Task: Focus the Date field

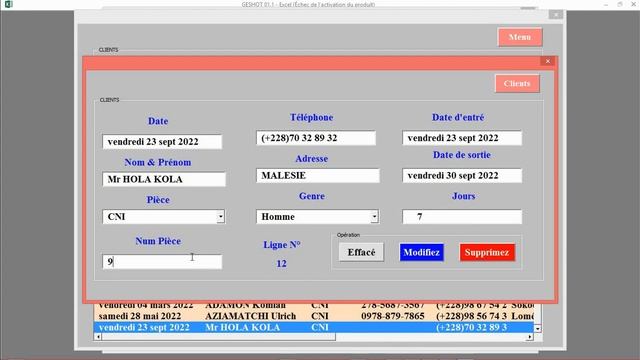Action: click(162, 142)
